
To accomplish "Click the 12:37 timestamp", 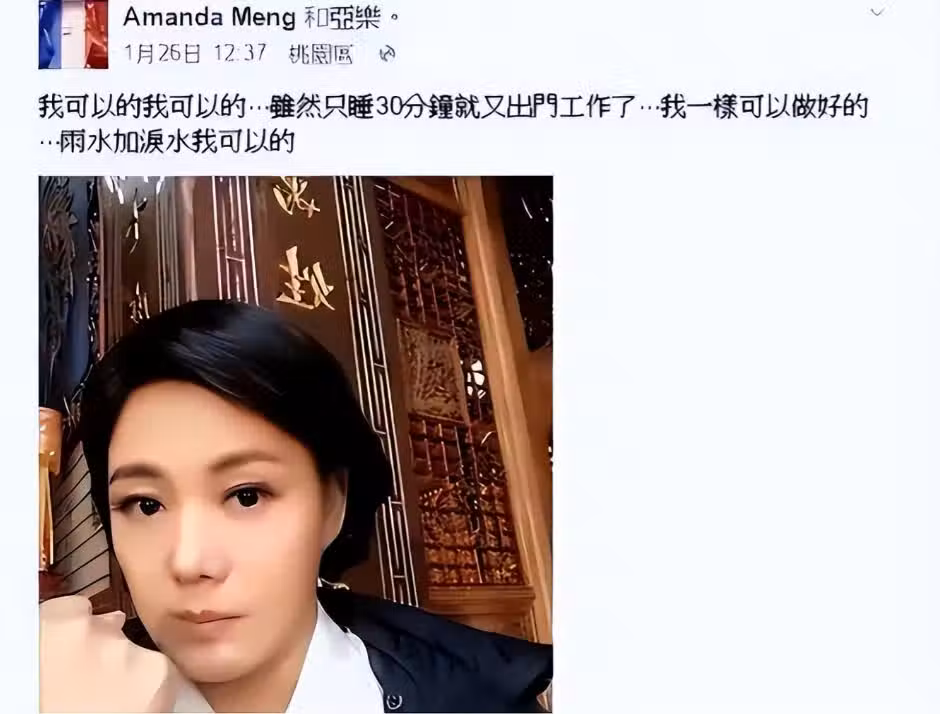I will click(x=240, y=53).
